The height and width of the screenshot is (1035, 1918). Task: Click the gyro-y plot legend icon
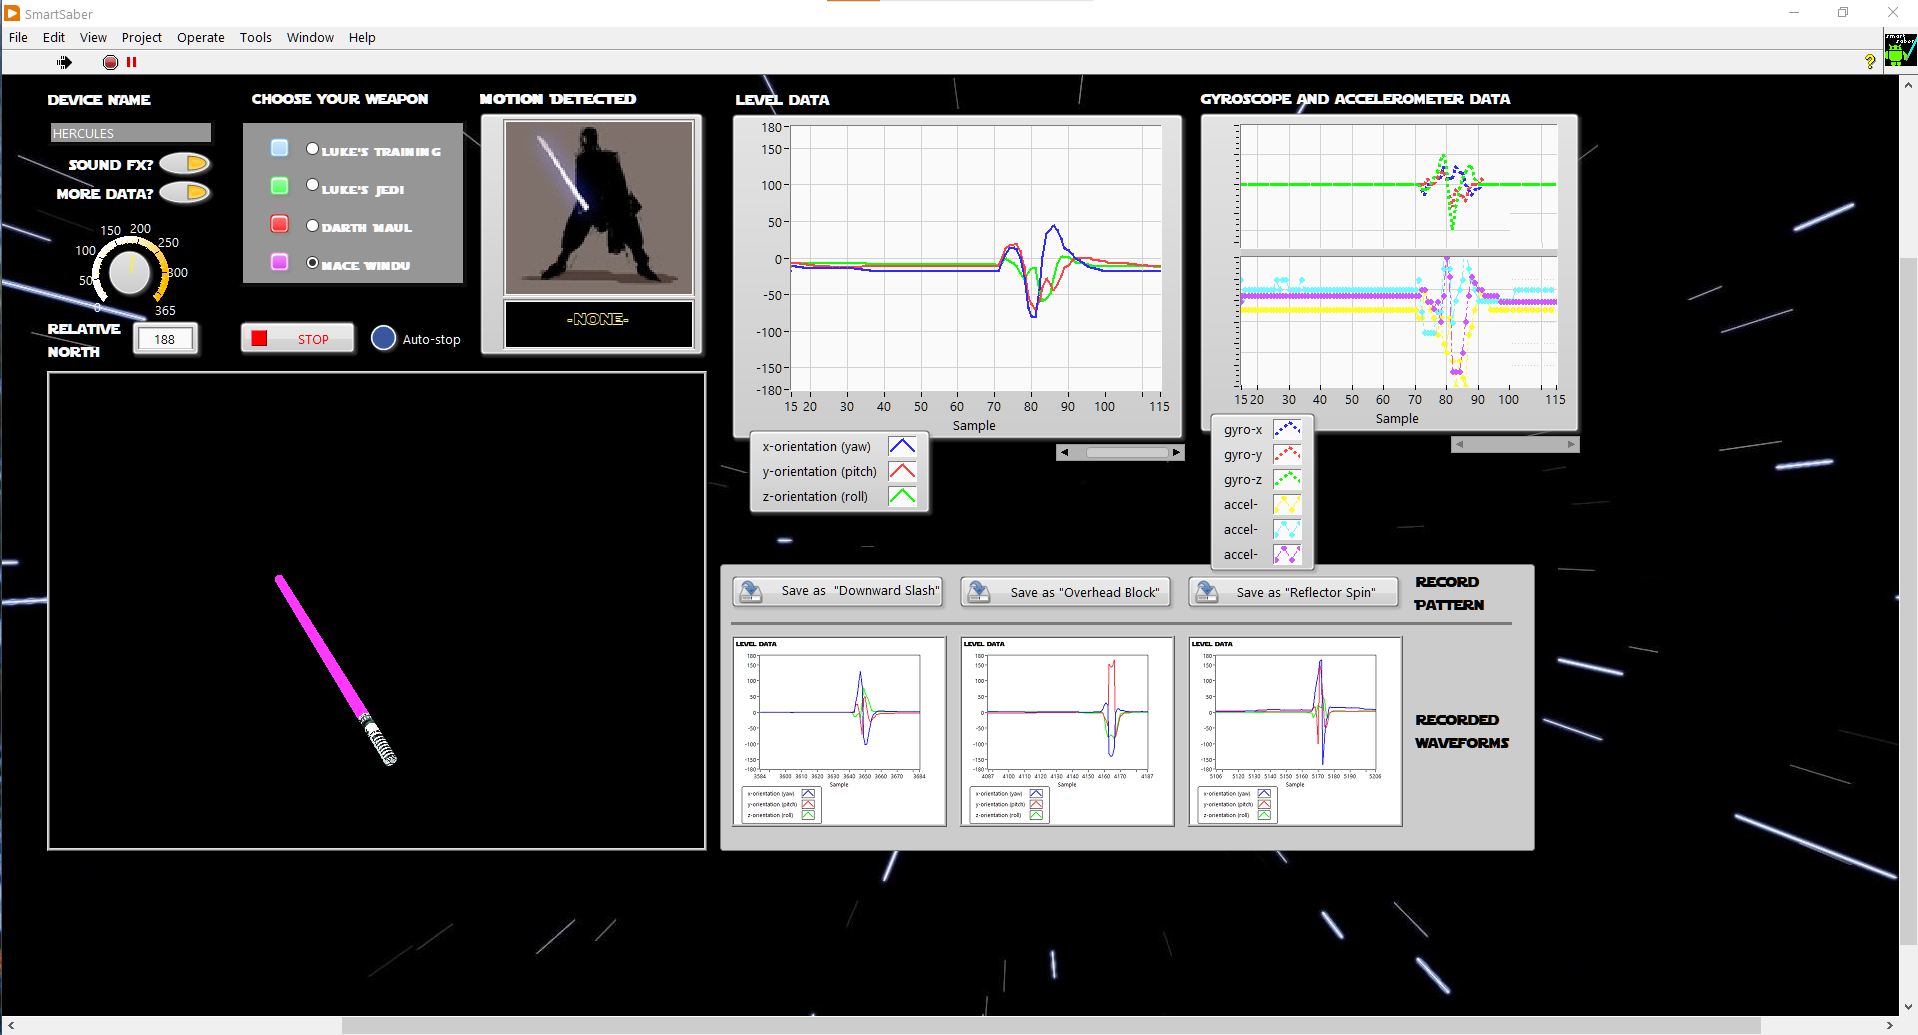pyautogui.click(x=1287, y=454)
